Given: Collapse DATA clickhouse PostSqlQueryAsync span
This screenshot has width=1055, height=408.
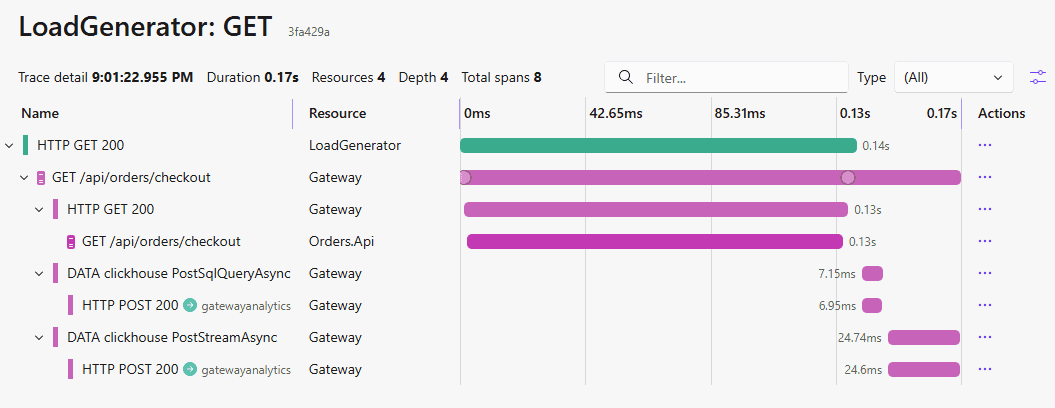Looking at the screenshot, I should tap(39, 273).
